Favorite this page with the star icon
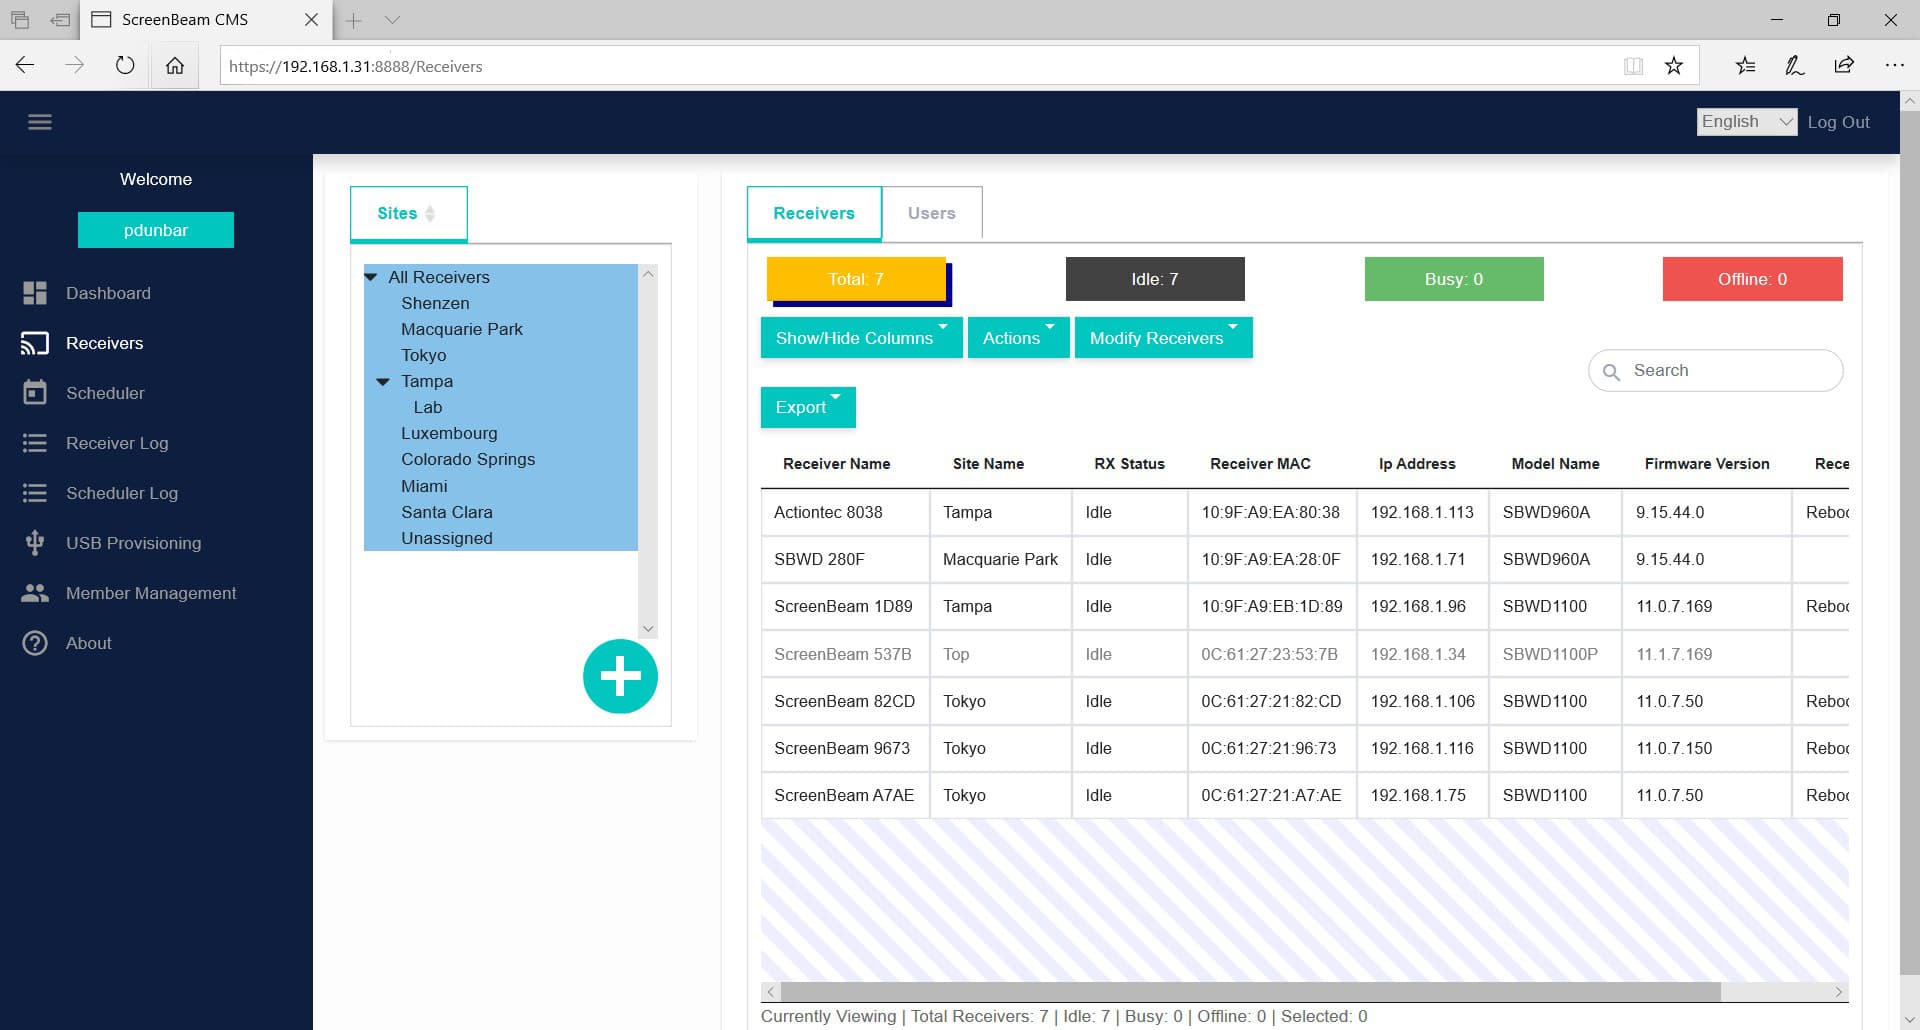 point(1674,66)
